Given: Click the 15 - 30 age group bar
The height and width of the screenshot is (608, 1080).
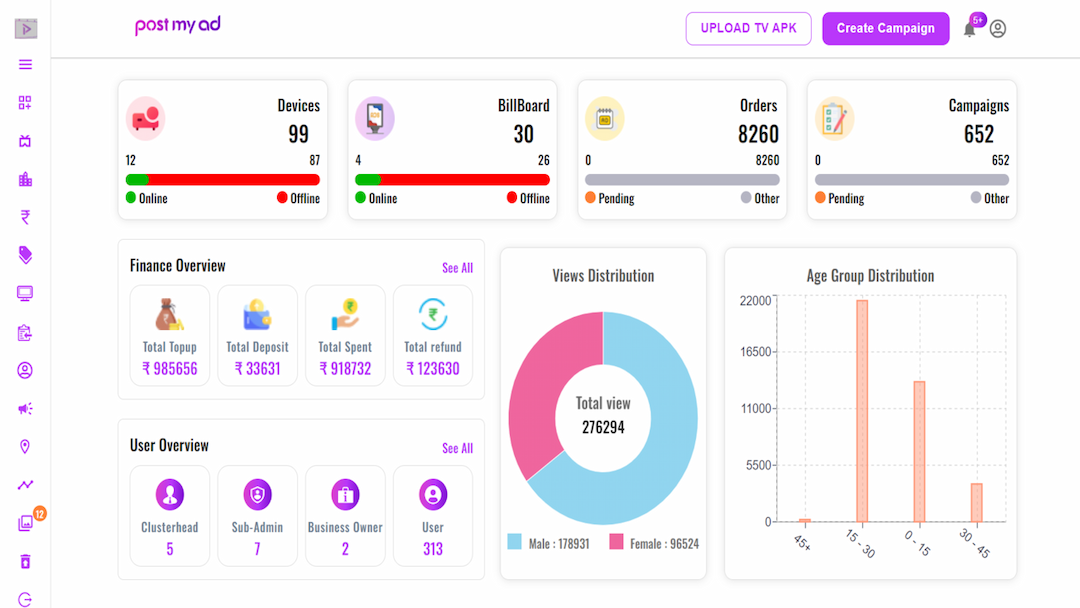Looking at the screenshot, I should (862, 410).
